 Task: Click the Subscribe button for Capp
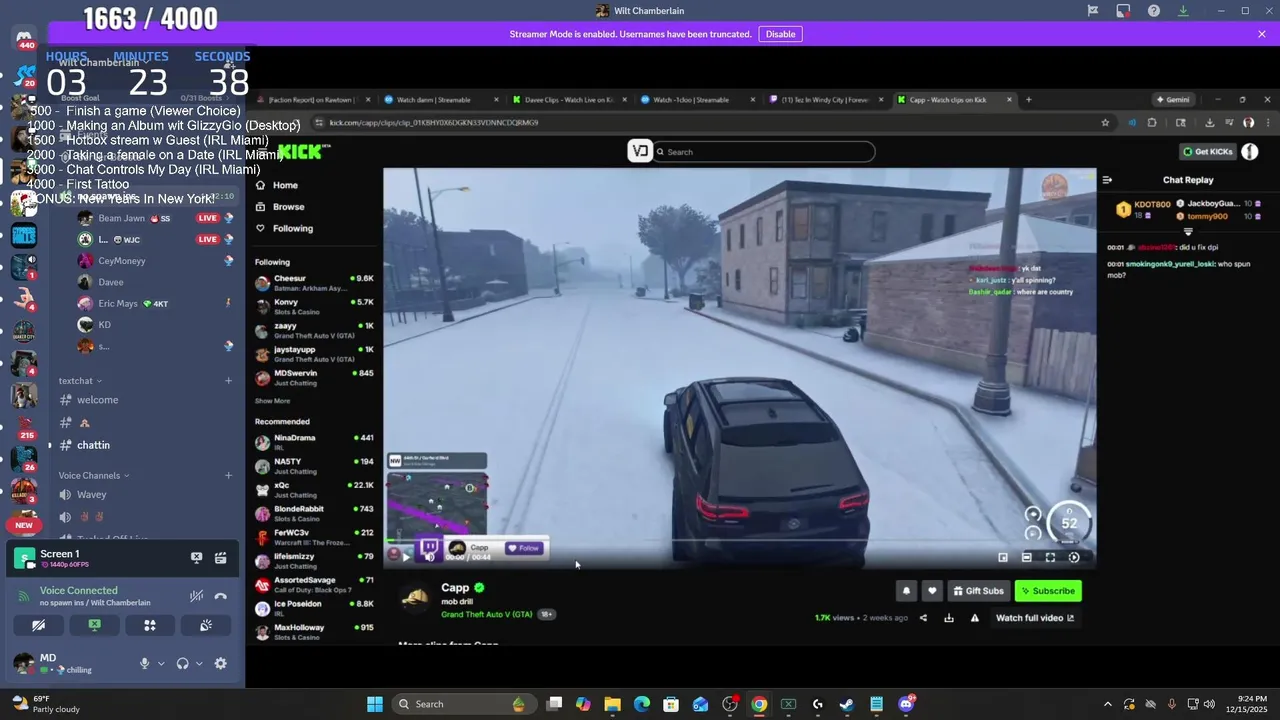(1047, 591)
